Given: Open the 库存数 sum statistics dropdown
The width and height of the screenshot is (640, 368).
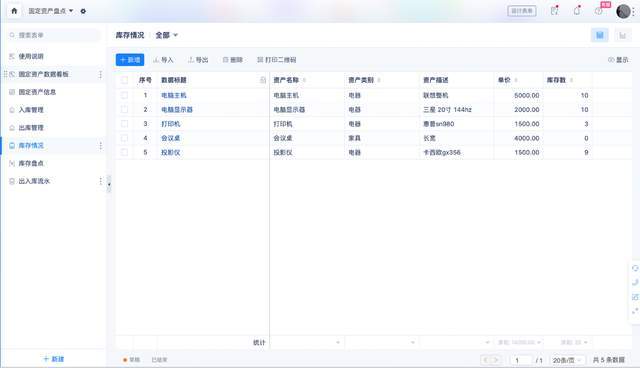Looking at the screenshot, I should pos(573,342).
